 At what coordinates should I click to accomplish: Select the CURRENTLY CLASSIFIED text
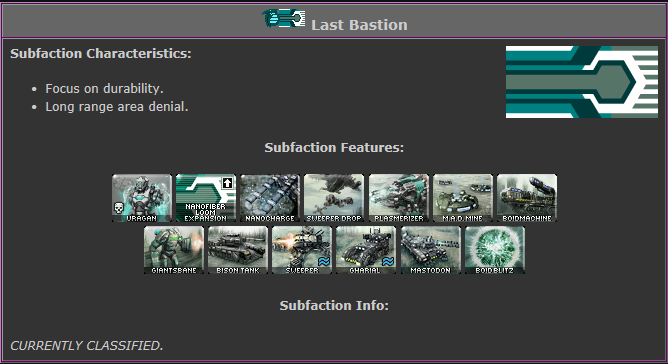point(87,346)
